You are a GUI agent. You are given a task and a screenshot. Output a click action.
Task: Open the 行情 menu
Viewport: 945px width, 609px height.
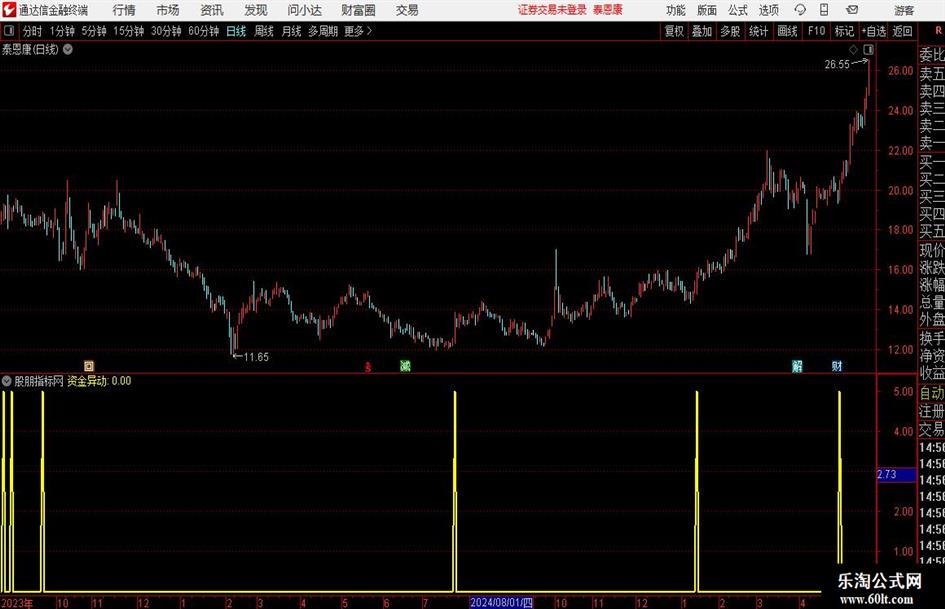[x=124, y=10]
